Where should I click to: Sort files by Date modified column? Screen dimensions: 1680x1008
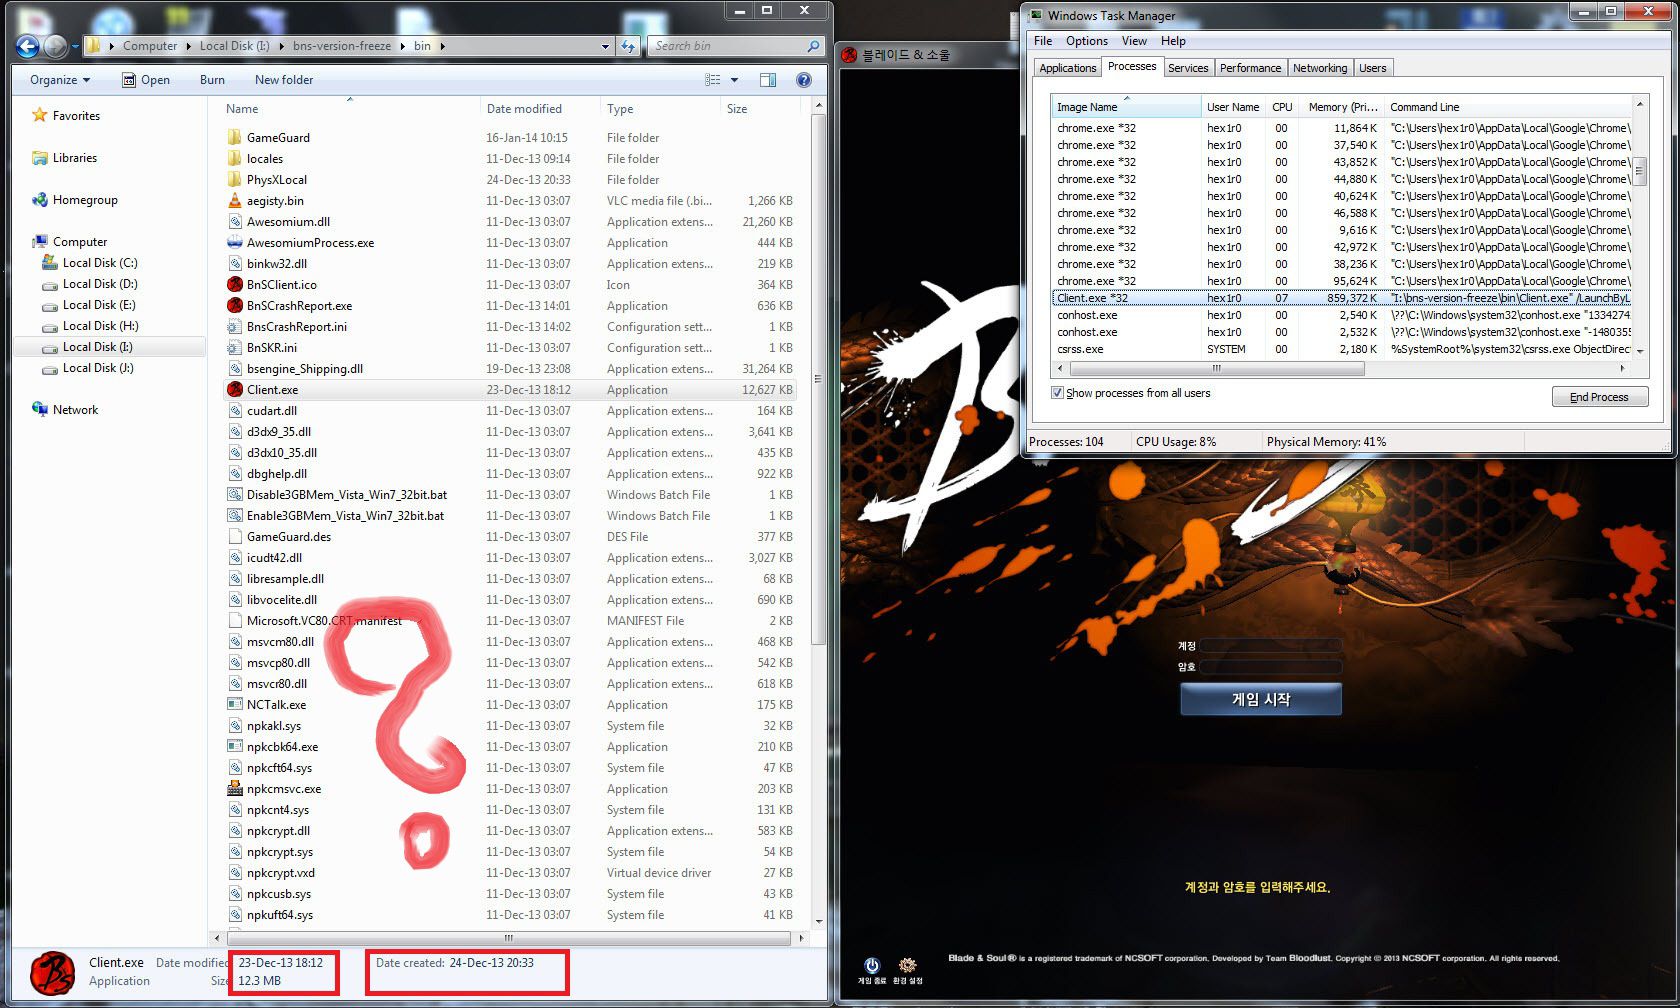click(x=539, y=108)
